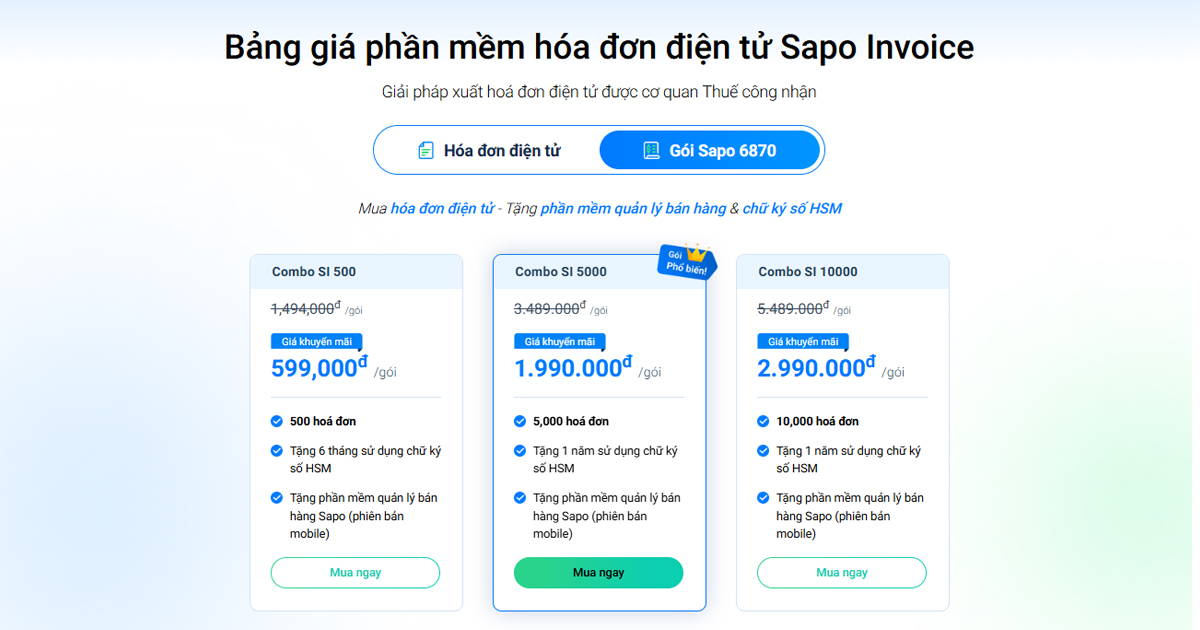
Task: Select the "Gói Sapo 6870" tab
Action: [710, 149]
